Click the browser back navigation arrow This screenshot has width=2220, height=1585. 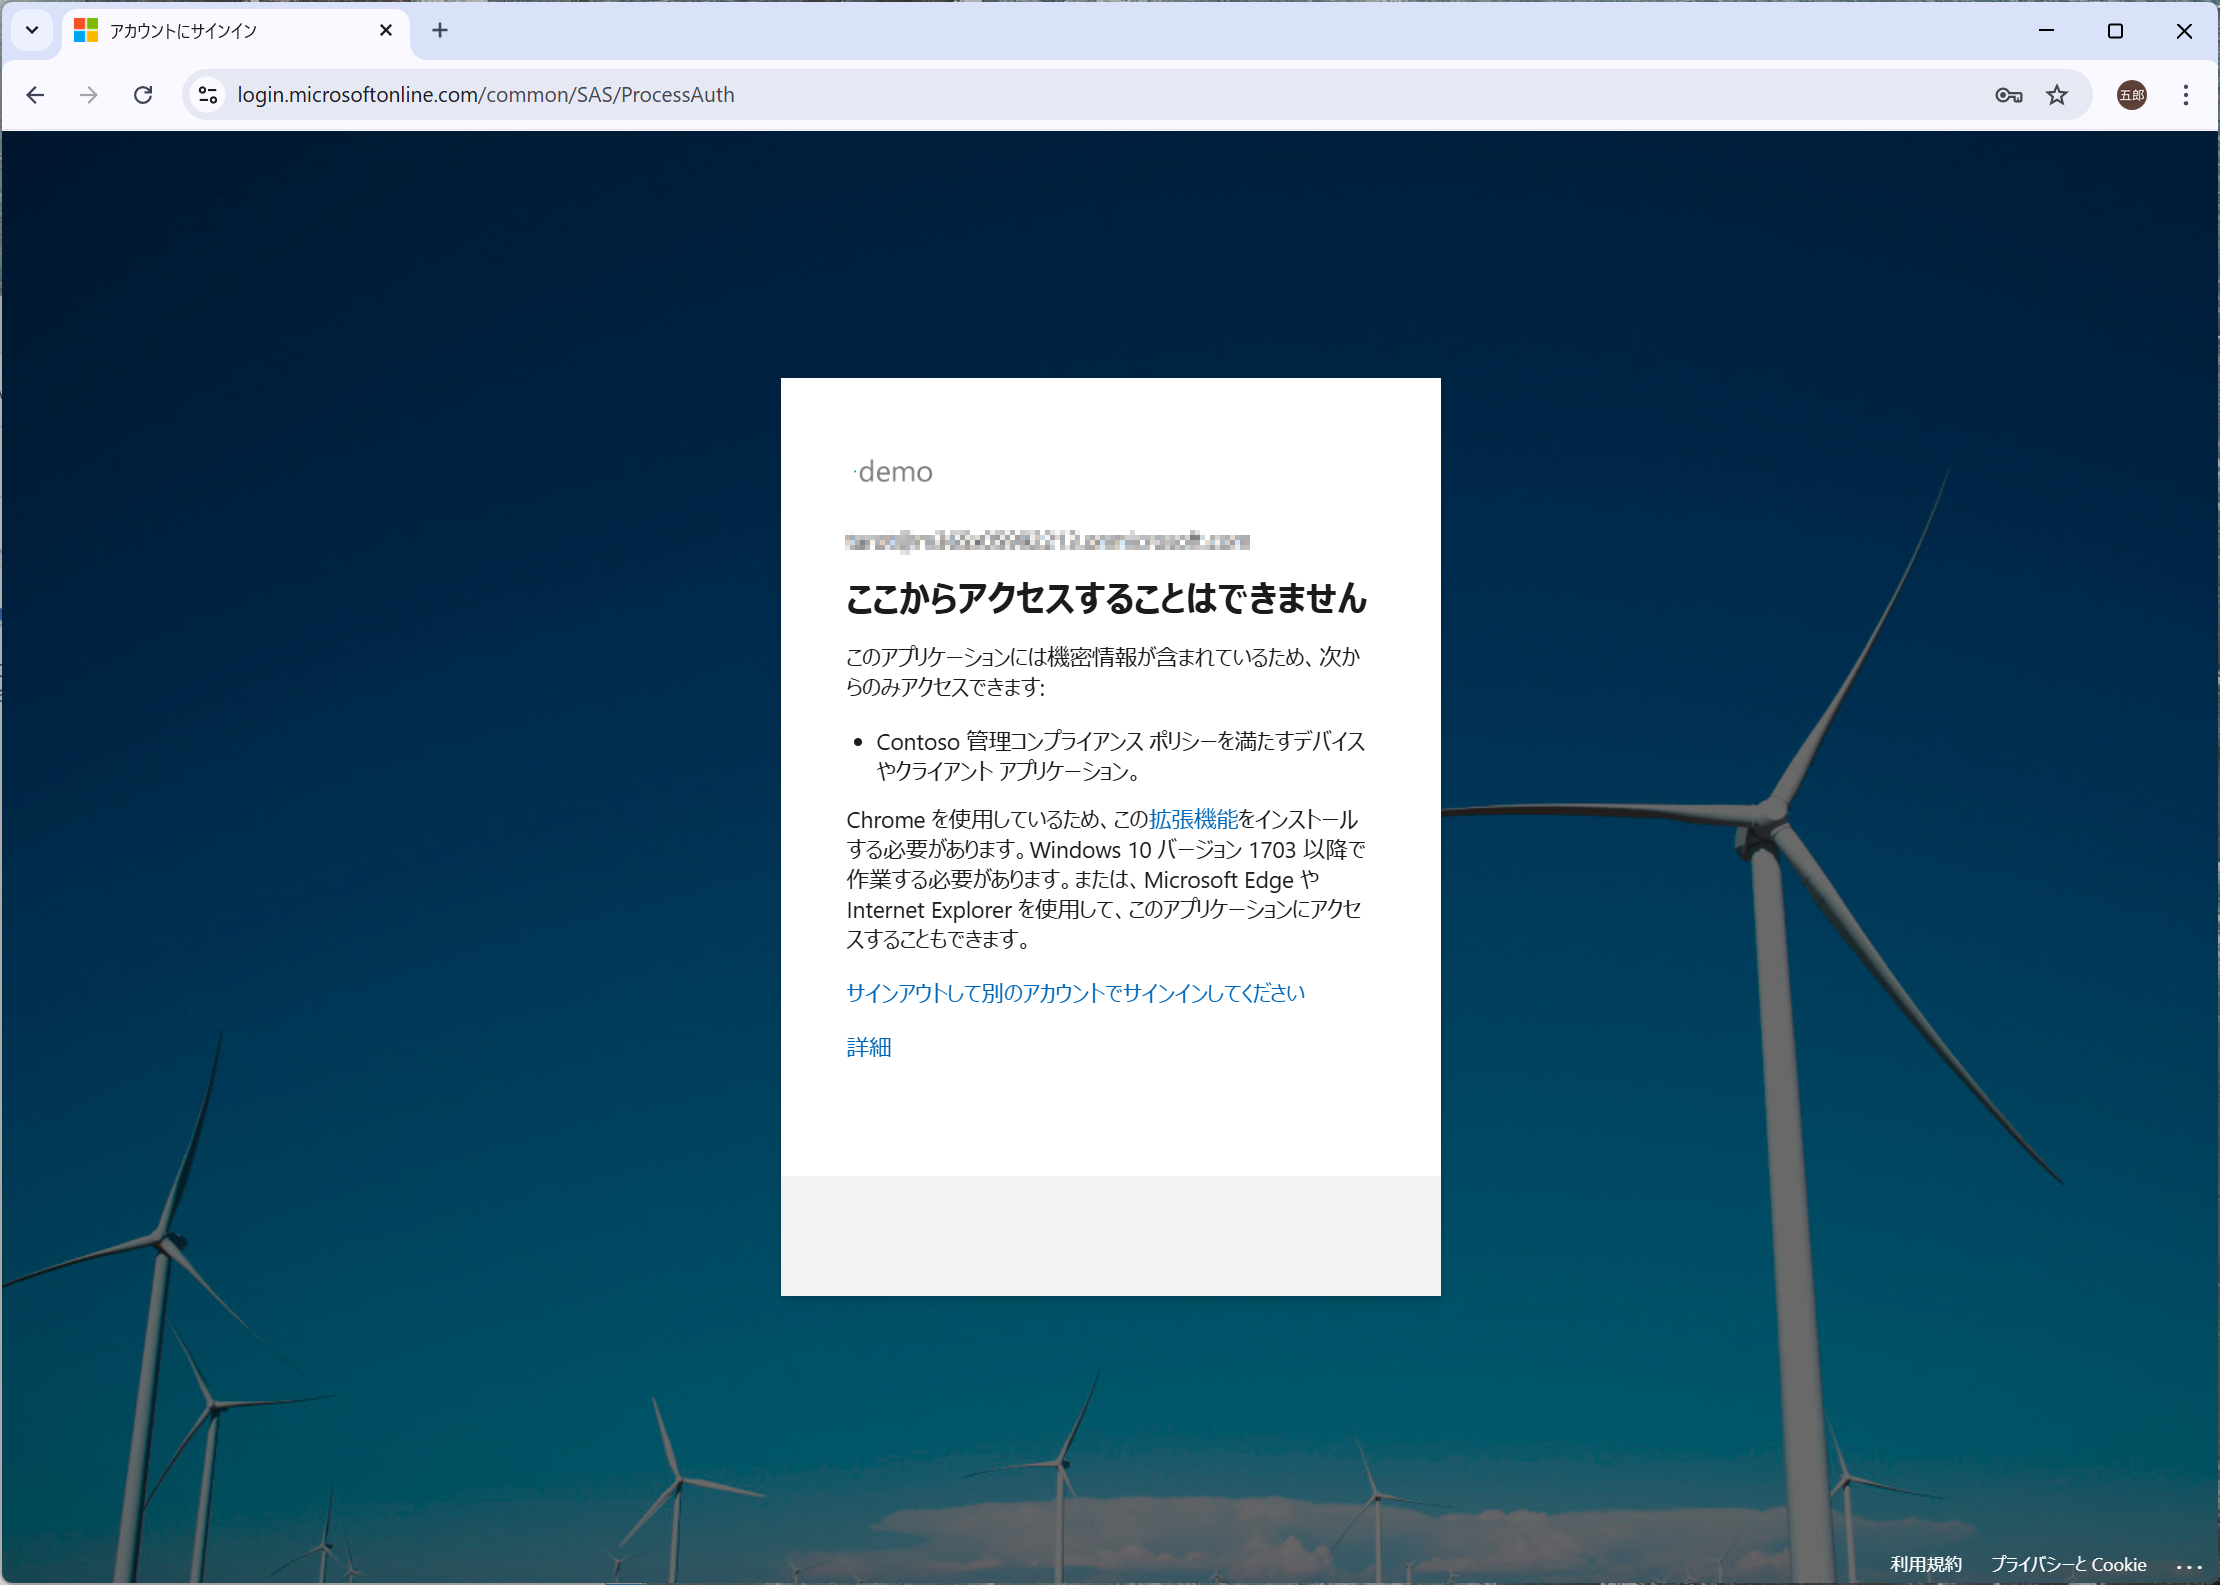point(36,95)
